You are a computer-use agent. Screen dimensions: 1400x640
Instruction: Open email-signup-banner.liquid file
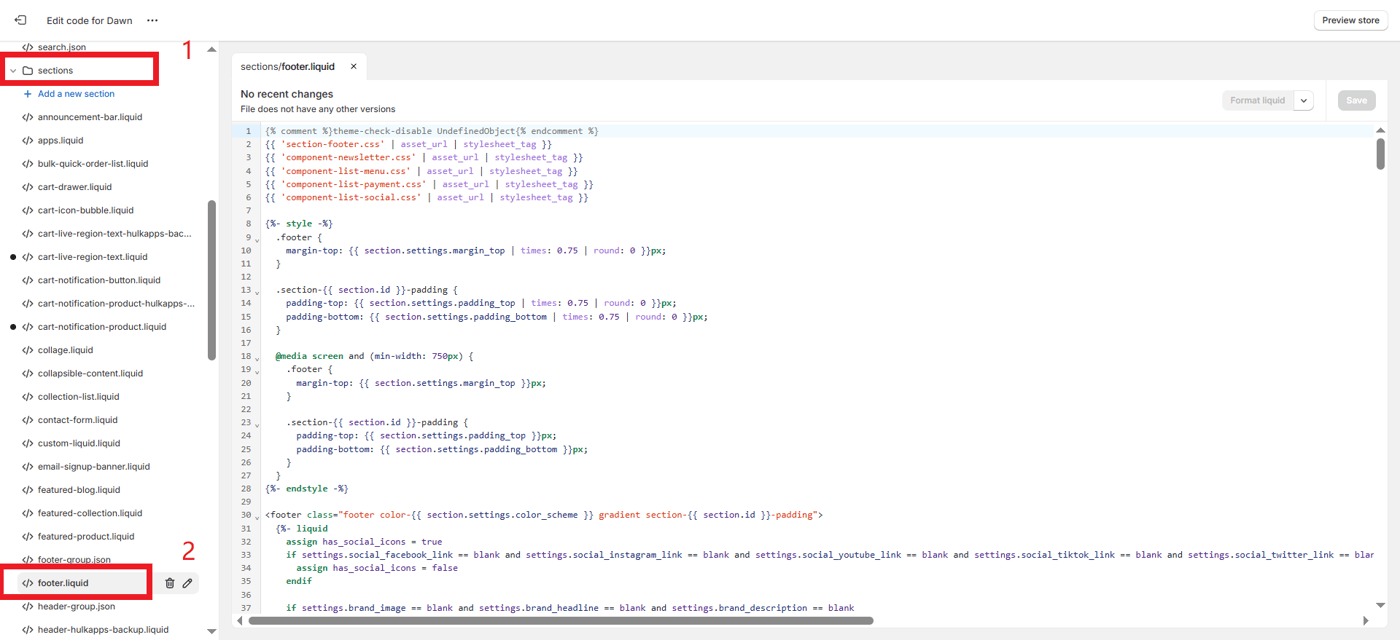94,467
